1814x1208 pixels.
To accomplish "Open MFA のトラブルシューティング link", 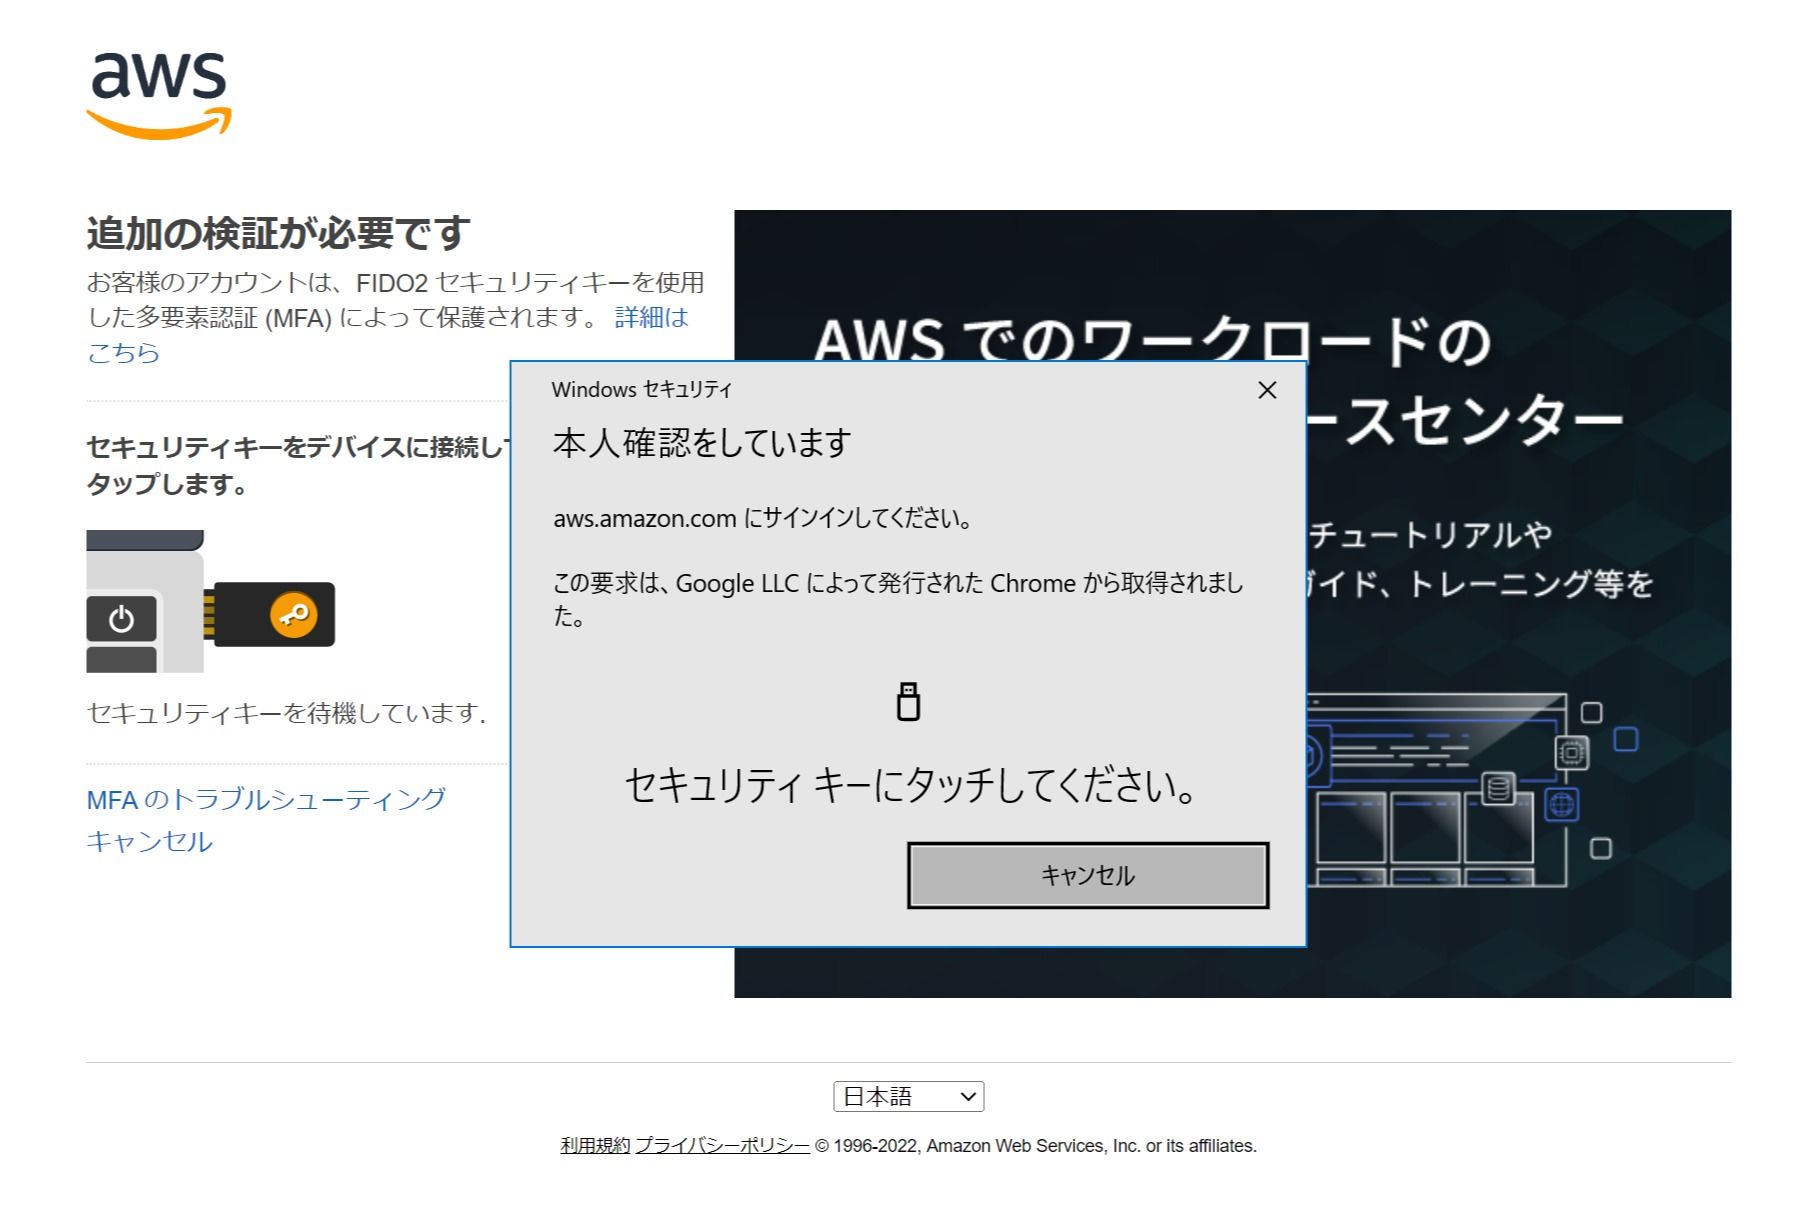I will [x=266, y=799].
